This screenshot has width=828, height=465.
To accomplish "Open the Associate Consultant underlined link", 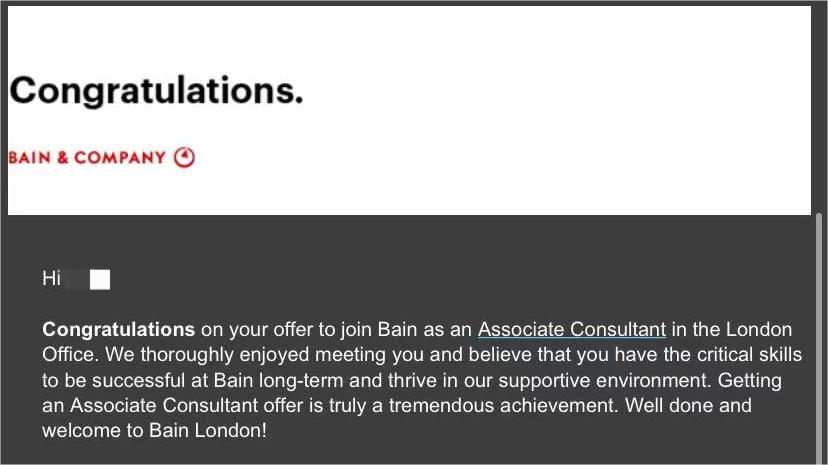I will [x=572, y=329].
